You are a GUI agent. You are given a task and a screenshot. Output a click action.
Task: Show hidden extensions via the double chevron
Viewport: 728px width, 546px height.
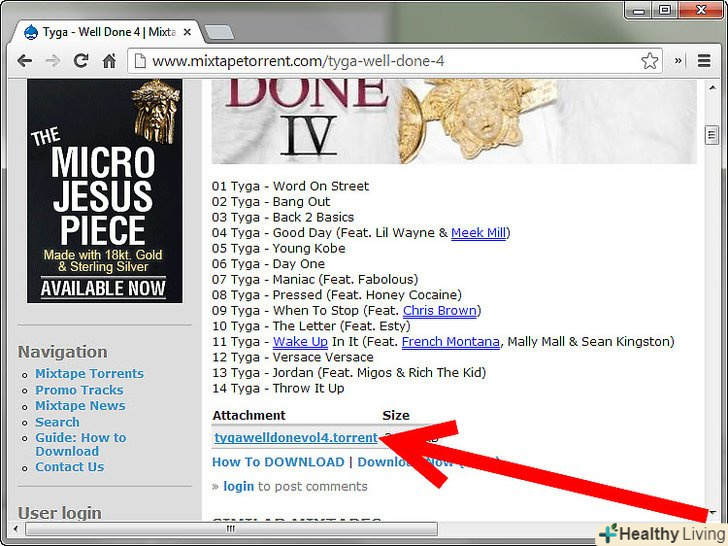[678, 61]
